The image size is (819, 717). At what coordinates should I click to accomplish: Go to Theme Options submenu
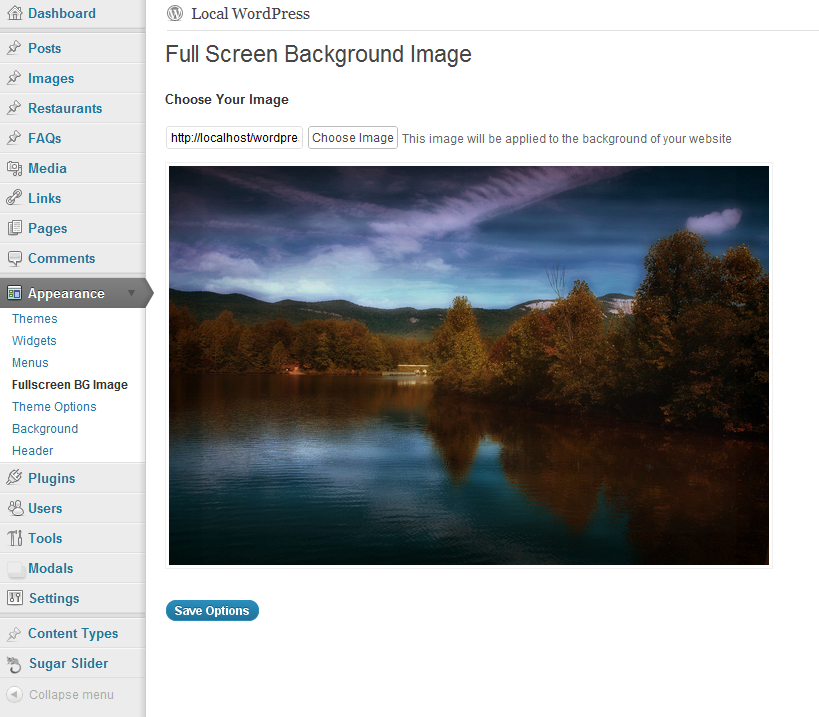[54, 406]
